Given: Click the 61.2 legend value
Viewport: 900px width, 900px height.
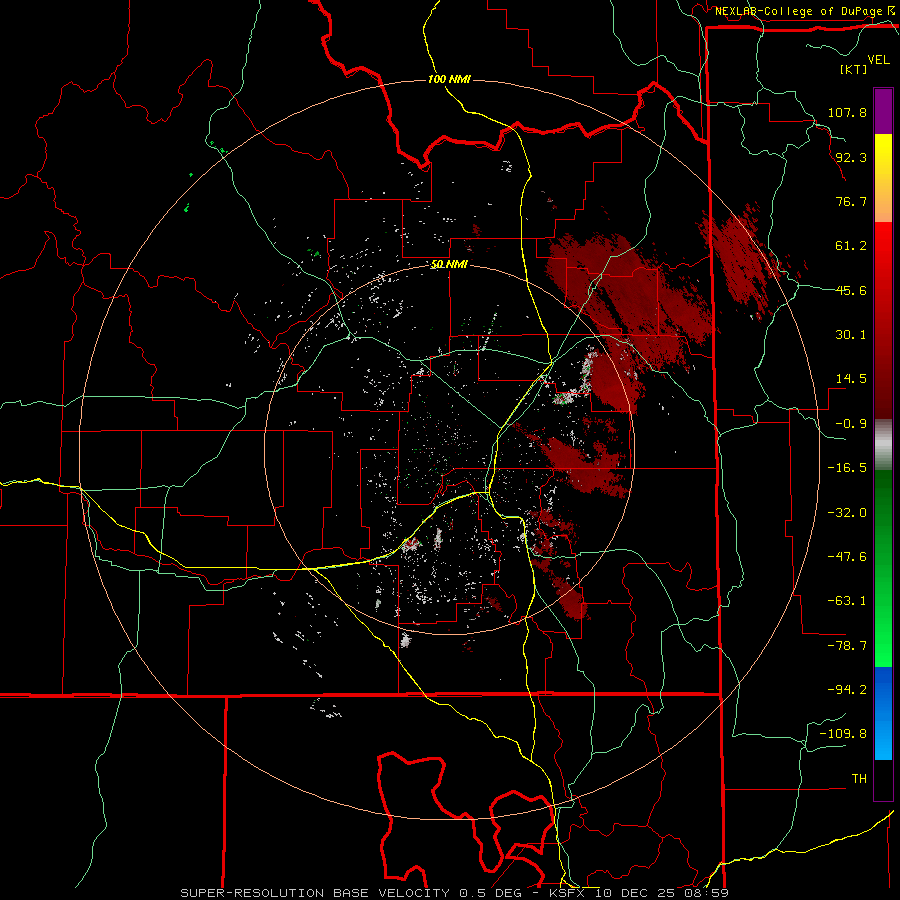Looking at the screenshot, I should point(851,246).
